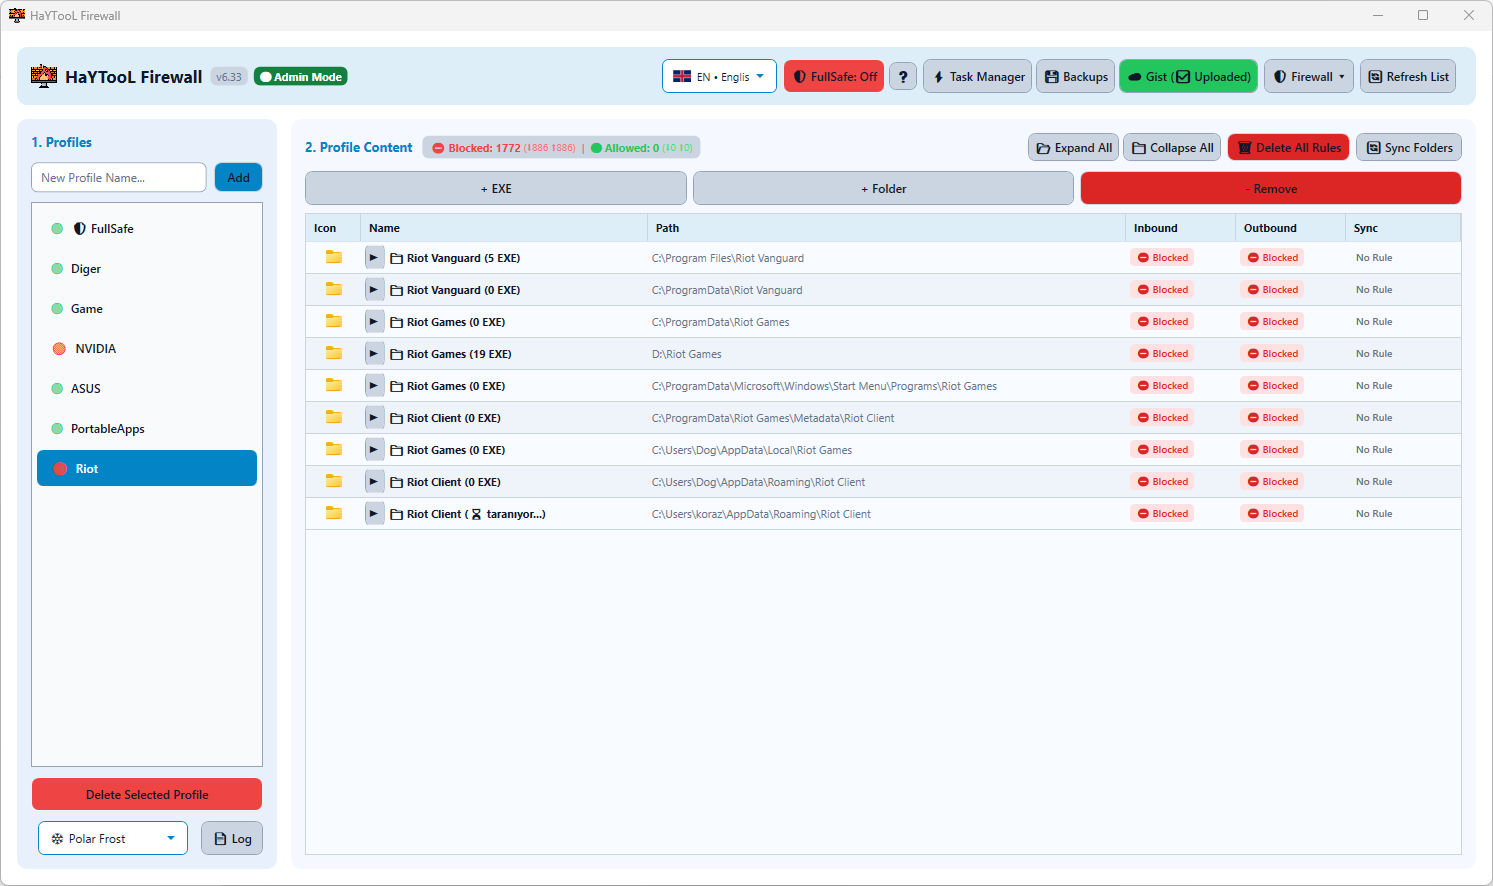The height and width of the screenshot is (886, 1493).
Task: Expand Riot Client Metadata row arrow
Action: point(374,418)
